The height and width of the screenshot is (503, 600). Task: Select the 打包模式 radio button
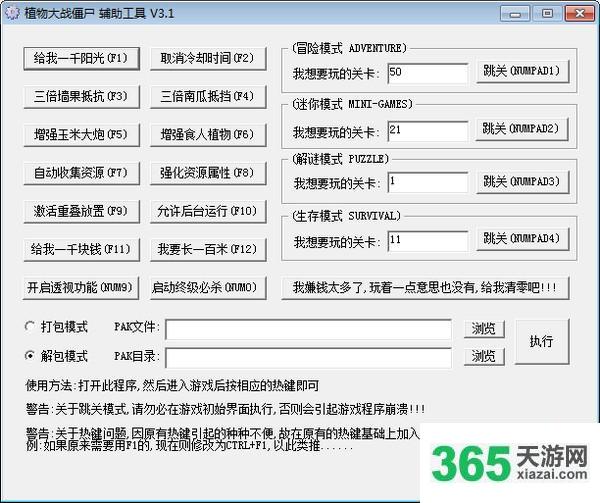[32, 327]
